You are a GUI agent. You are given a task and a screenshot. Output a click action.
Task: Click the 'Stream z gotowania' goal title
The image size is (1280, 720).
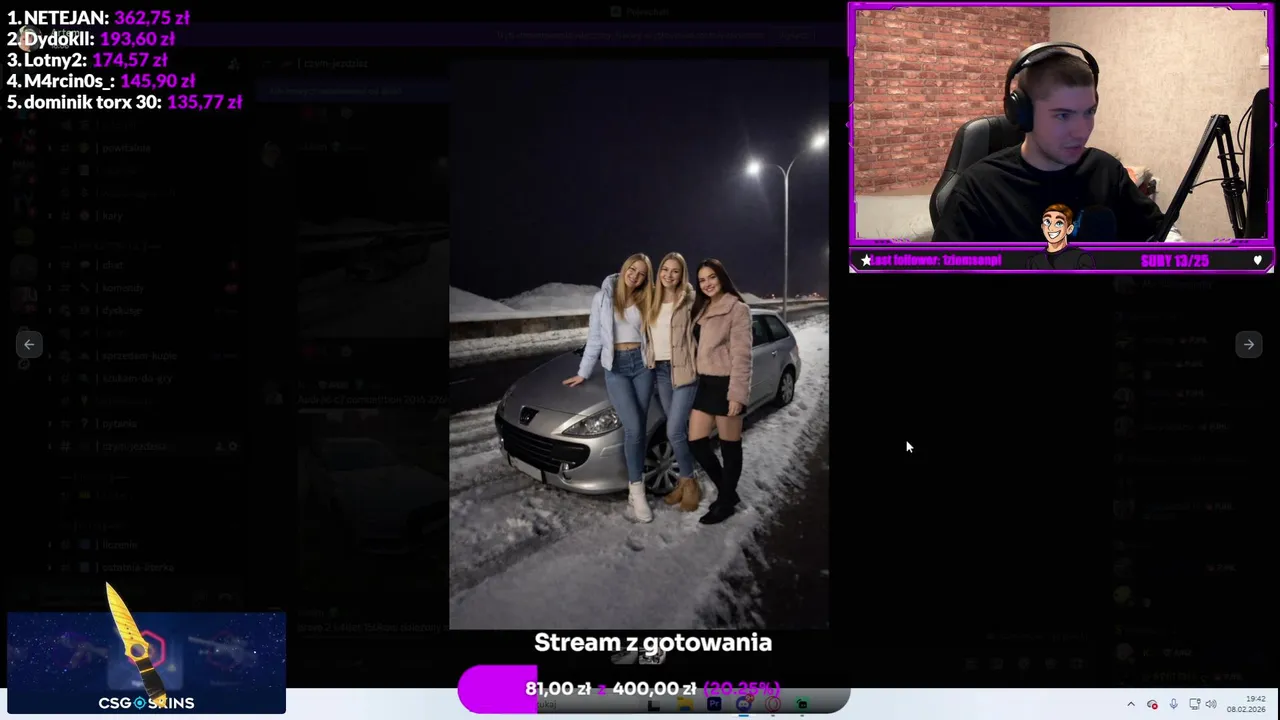coord(653,642)
